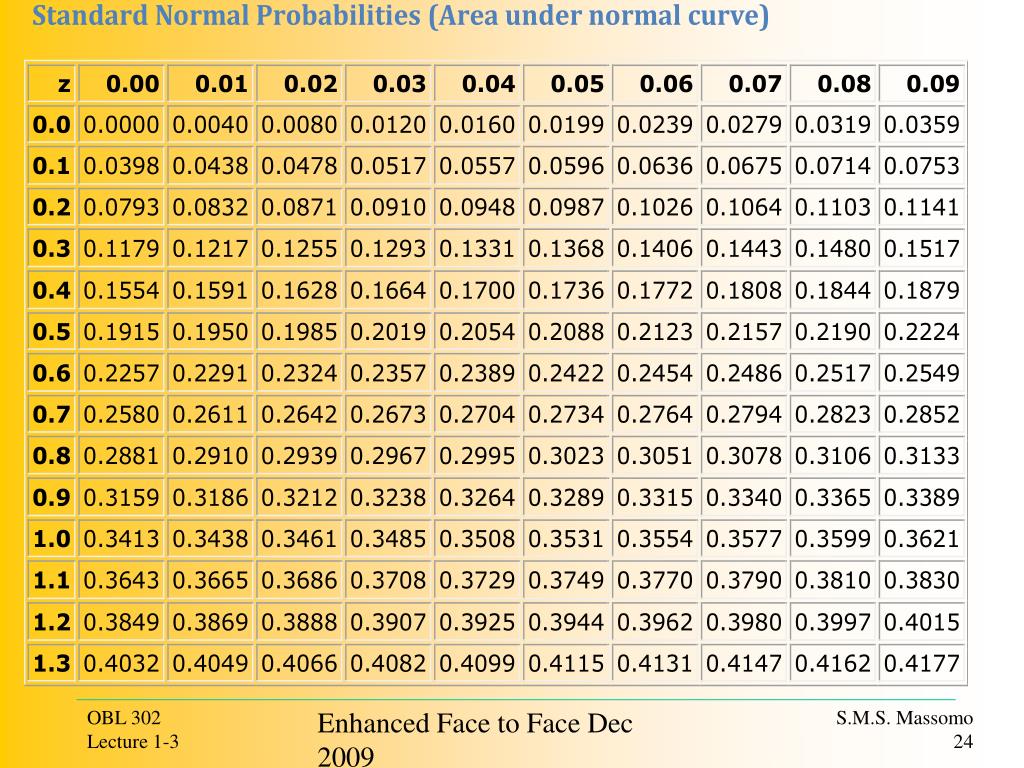Click the cell value 0.3389

[x=921, y=498]
